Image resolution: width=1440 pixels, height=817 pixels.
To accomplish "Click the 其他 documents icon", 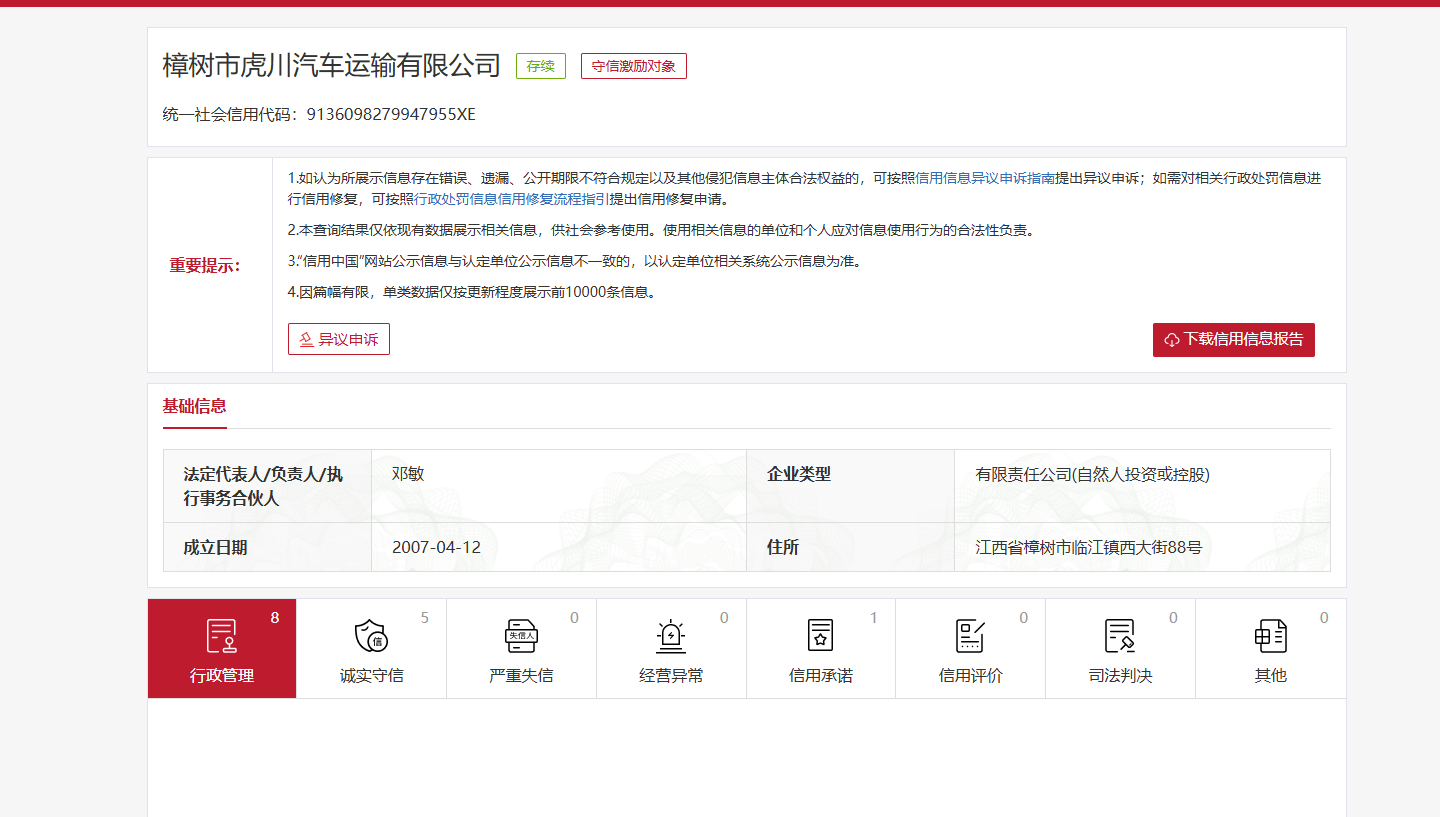I will tap(1270, 636).
